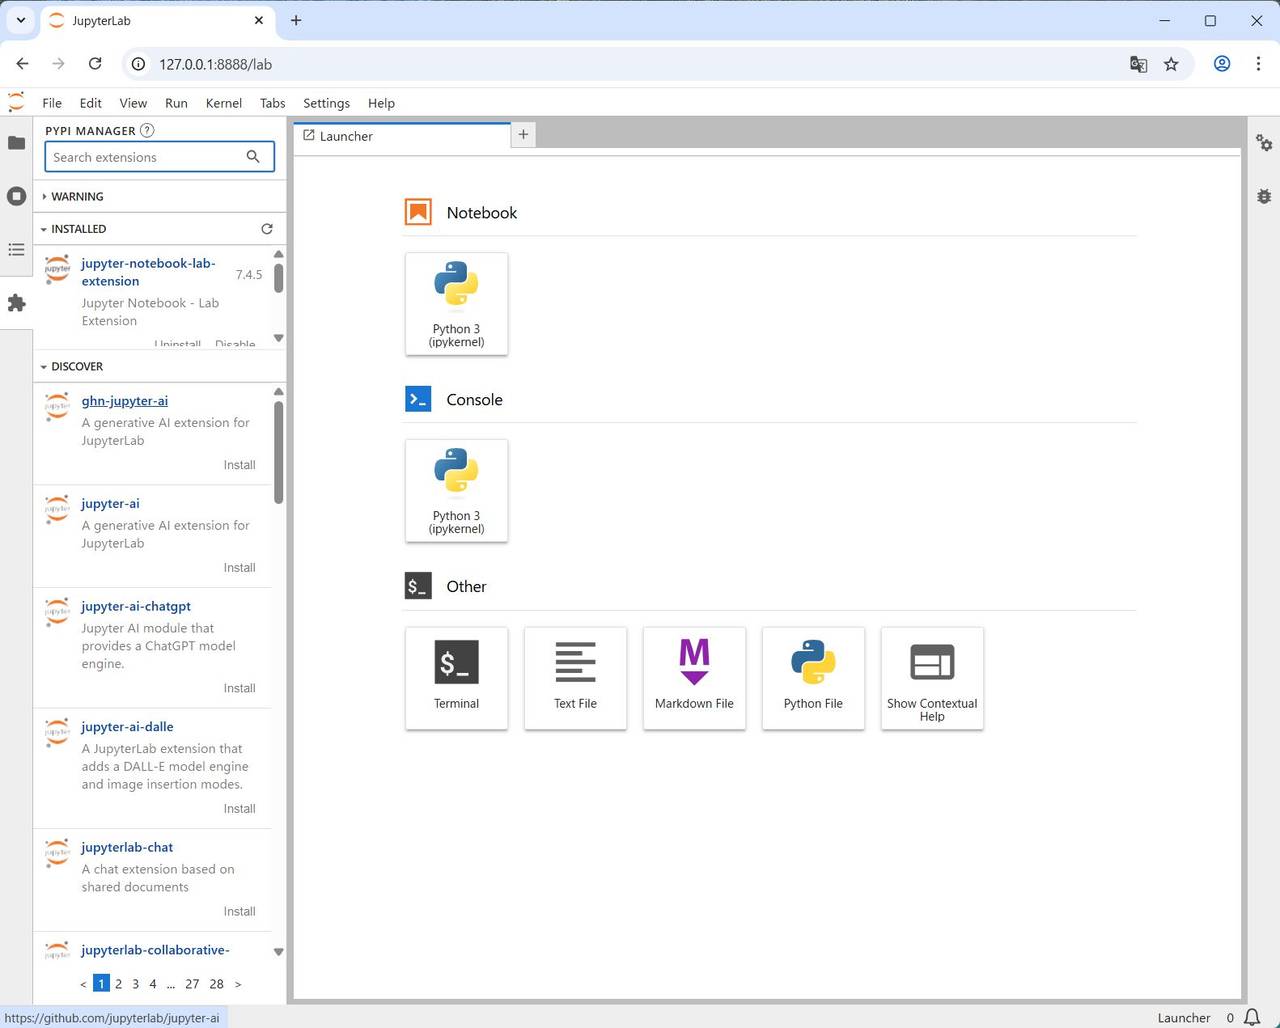Open the Settings menu
This screenshot has width=1280, height=1028.
tap(326, 103)
